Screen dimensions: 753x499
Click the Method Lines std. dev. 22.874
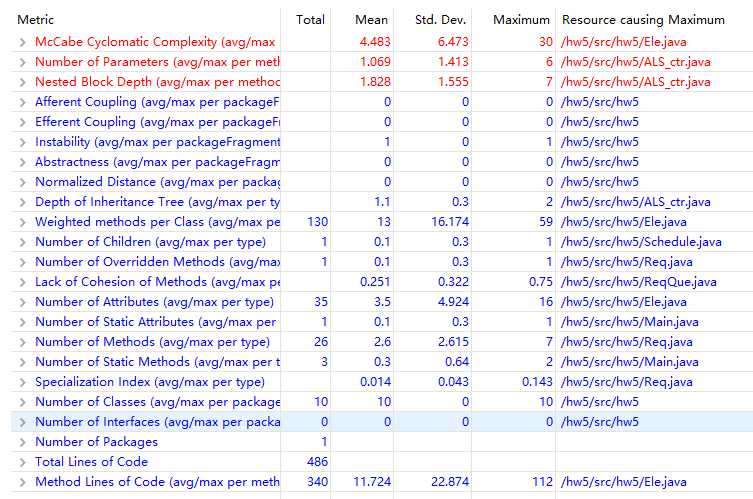[x=450, y=482]
